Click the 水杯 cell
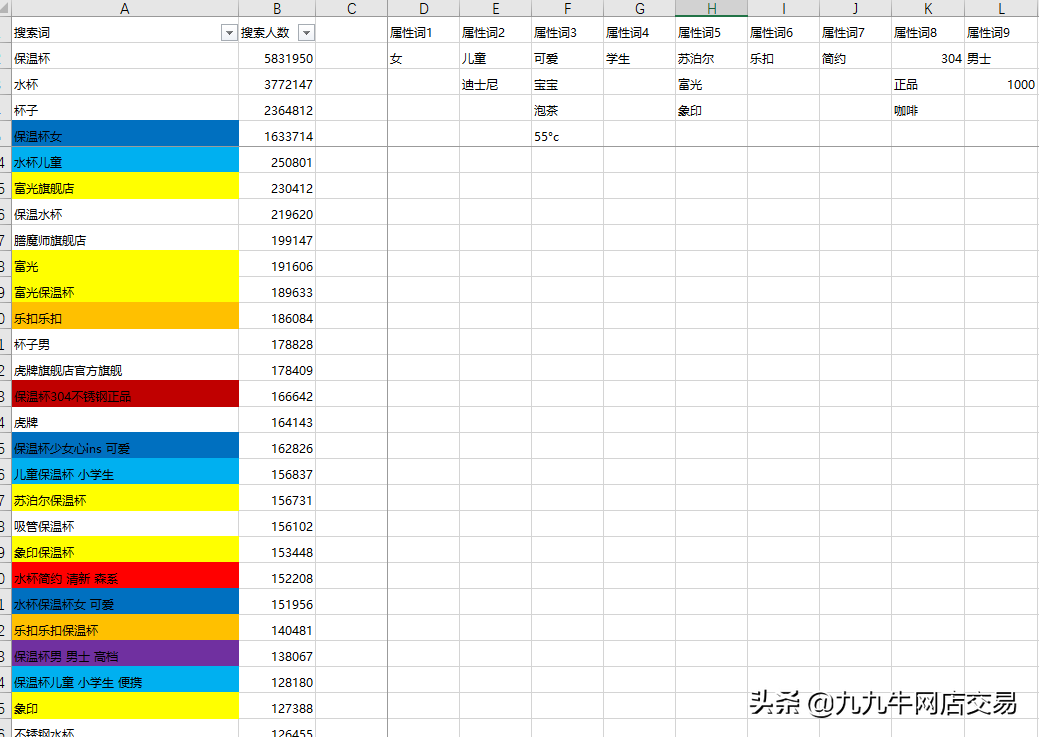 pyautogui.click(x=125, y=84)
